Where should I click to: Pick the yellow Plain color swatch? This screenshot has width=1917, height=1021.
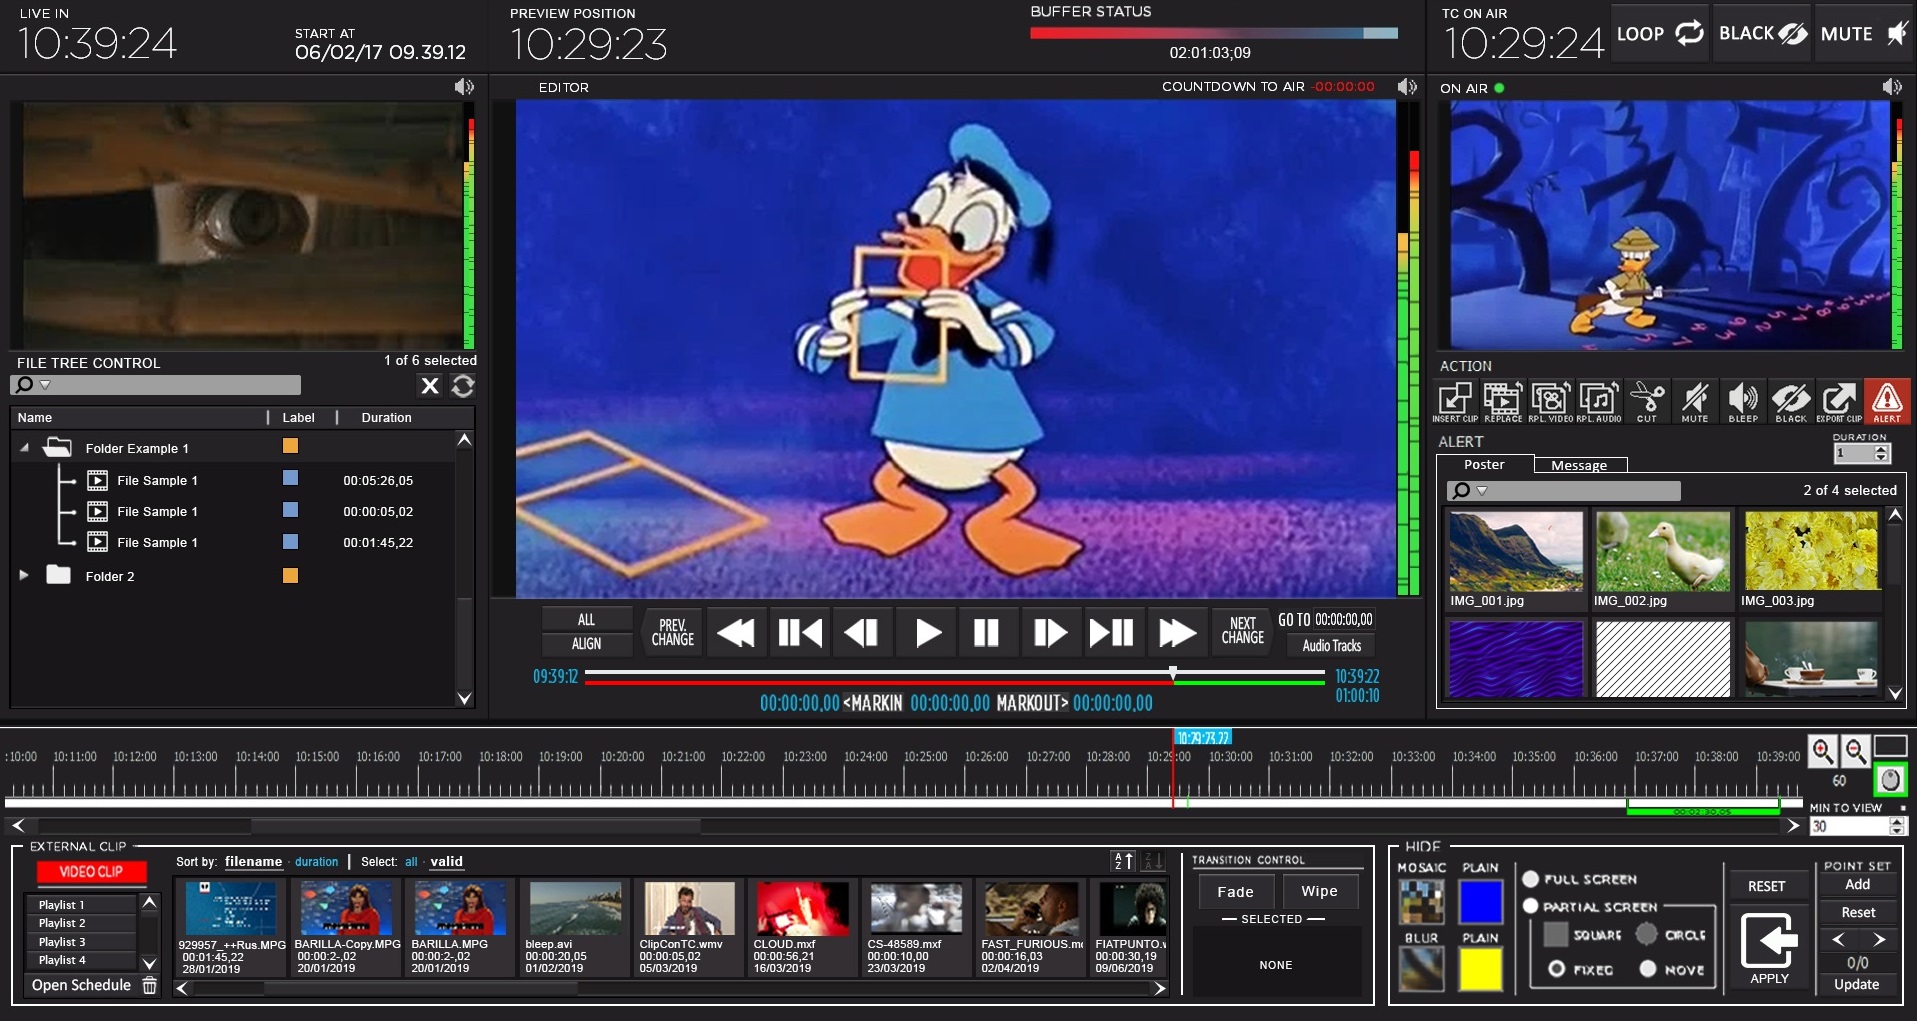[1480, 969]
